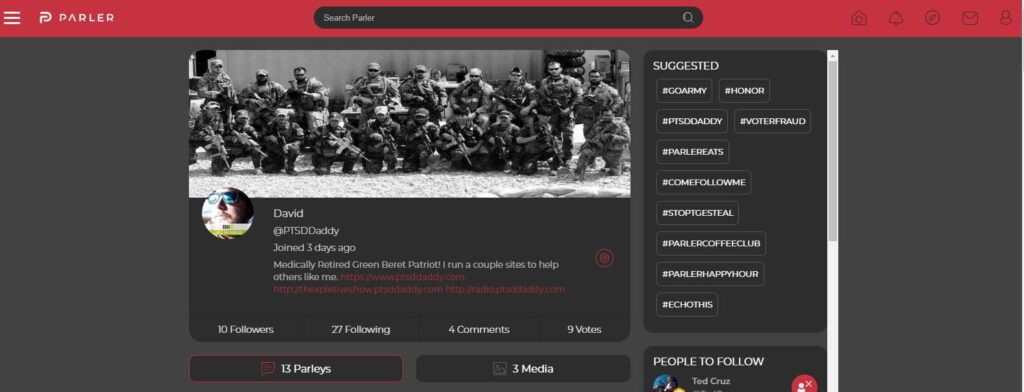Go to the home feed icon

(x=859, y=18)
